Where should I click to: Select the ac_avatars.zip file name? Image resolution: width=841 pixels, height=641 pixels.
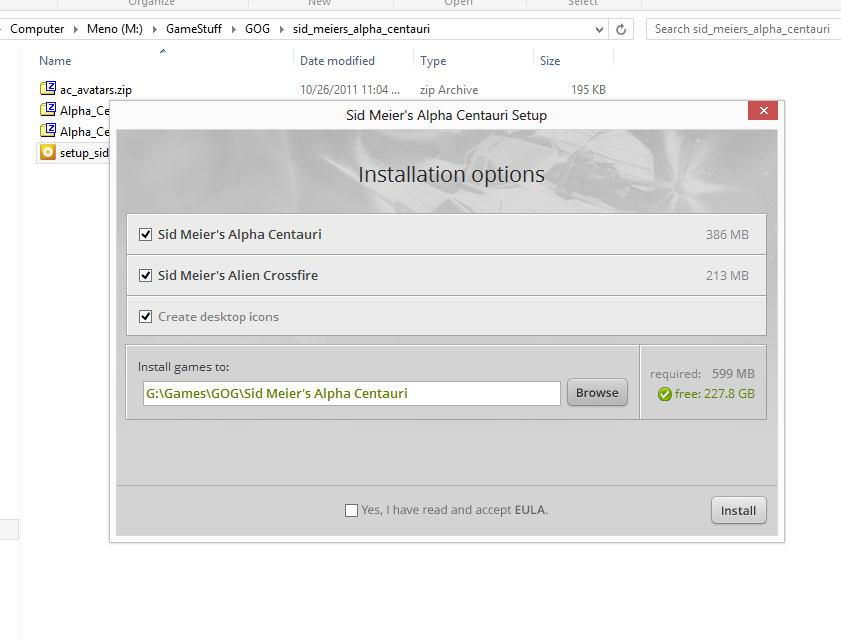pyautogui.click(x=95, y=90)
